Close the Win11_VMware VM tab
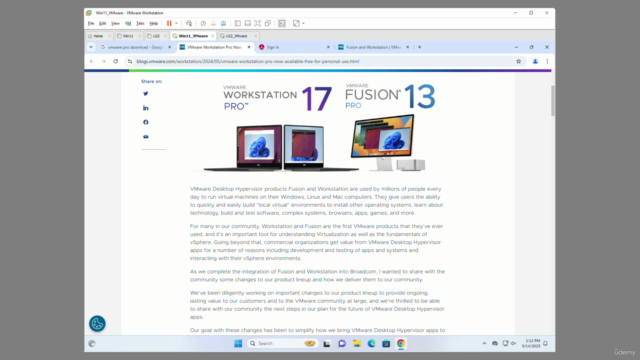Image resolution: width=640 pixels, height=360 pixels. pyautogui.click(x=213, y=36)
